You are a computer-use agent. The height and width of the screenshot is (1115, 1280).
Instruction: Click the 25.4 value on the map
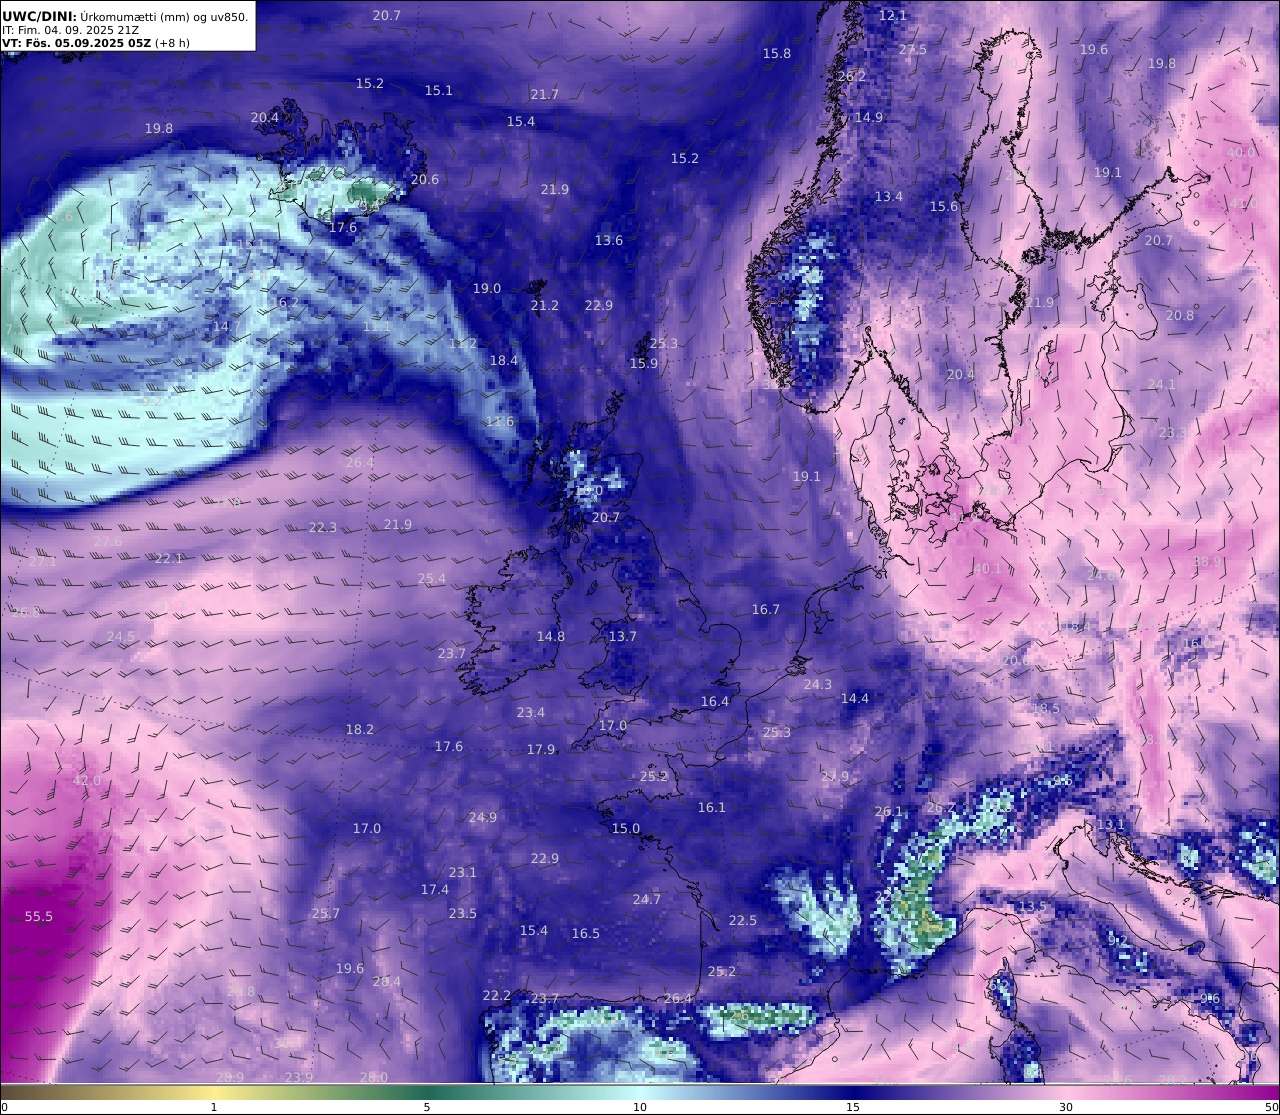pyautogui.click(x=432, y=578)
